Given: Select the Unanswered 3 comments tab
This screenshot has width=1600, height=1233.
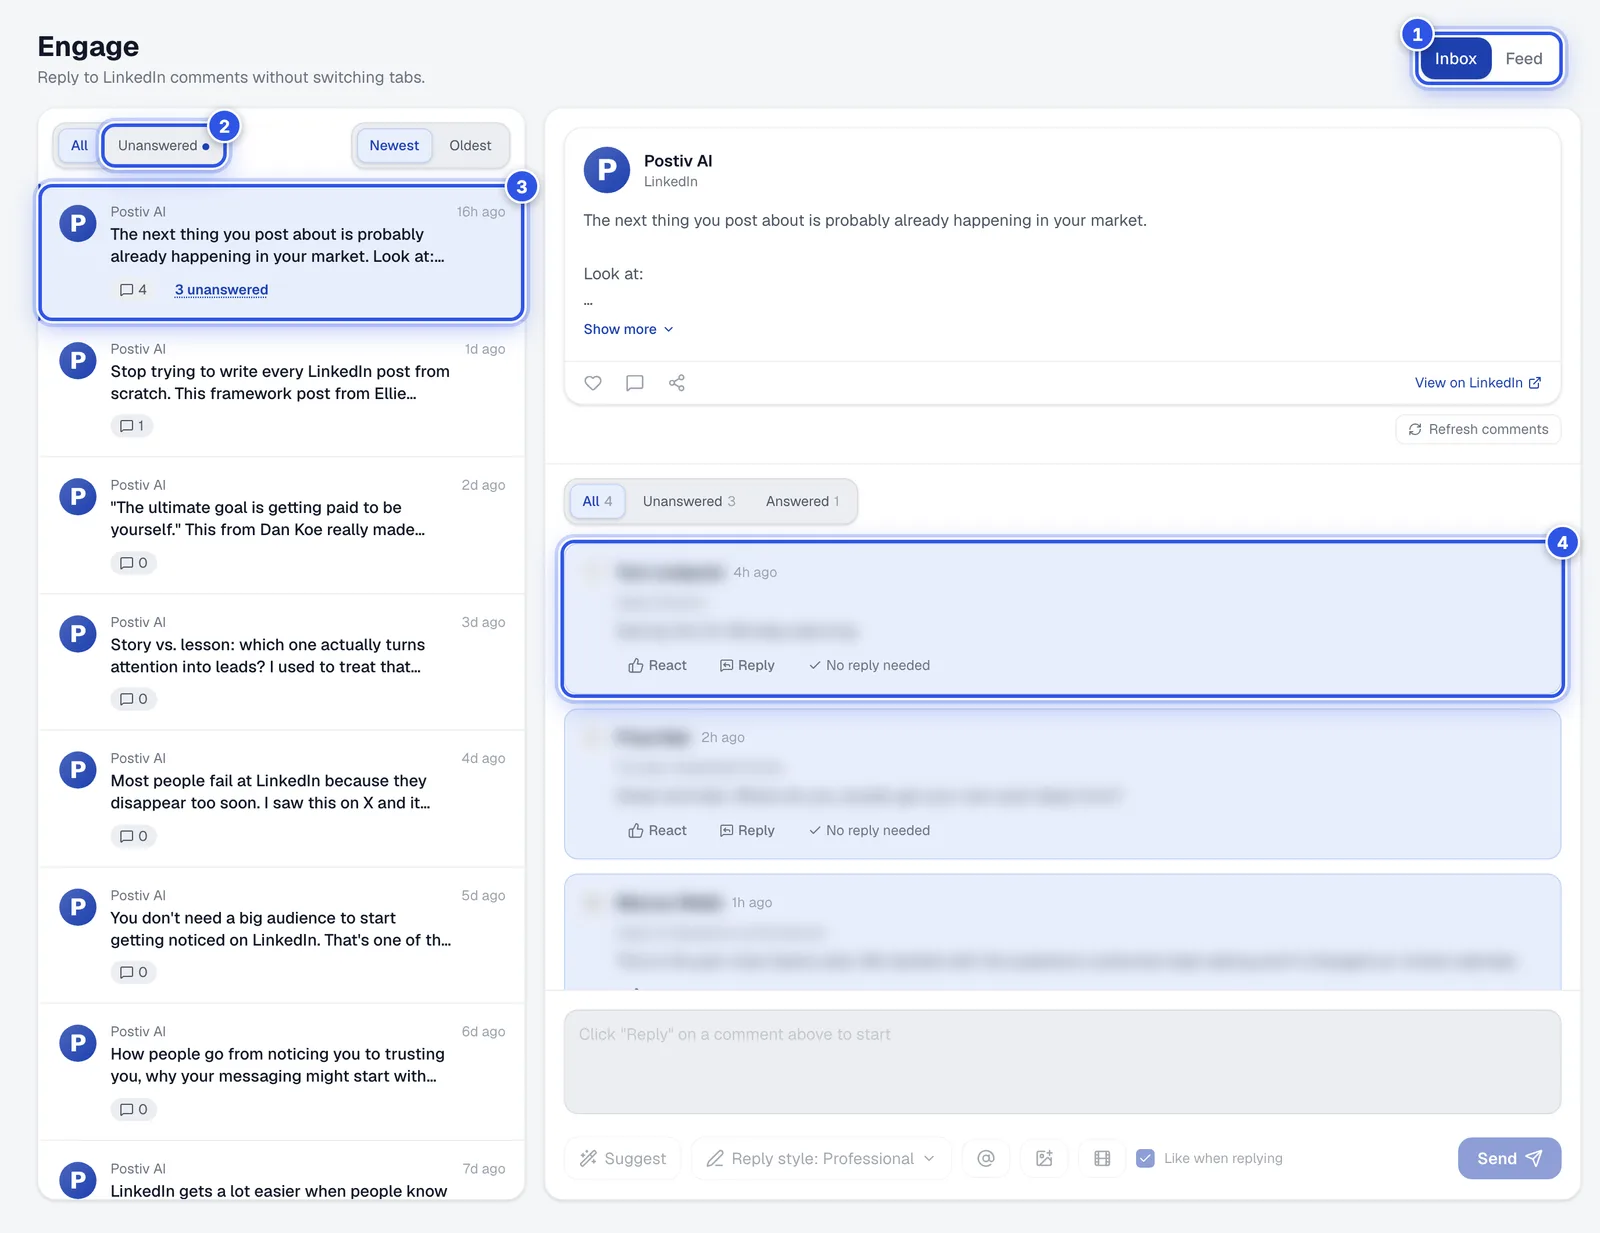Looking at the screenshot, I should 689,501.
